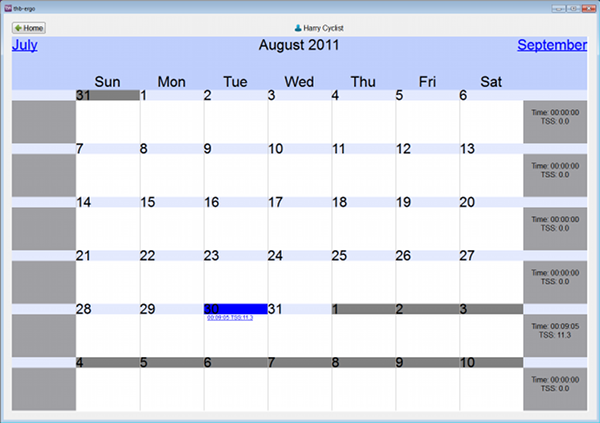Screen dimensions: 600x423
Task: Select date 24 on the calendar
Action: (x=299, y=256)
